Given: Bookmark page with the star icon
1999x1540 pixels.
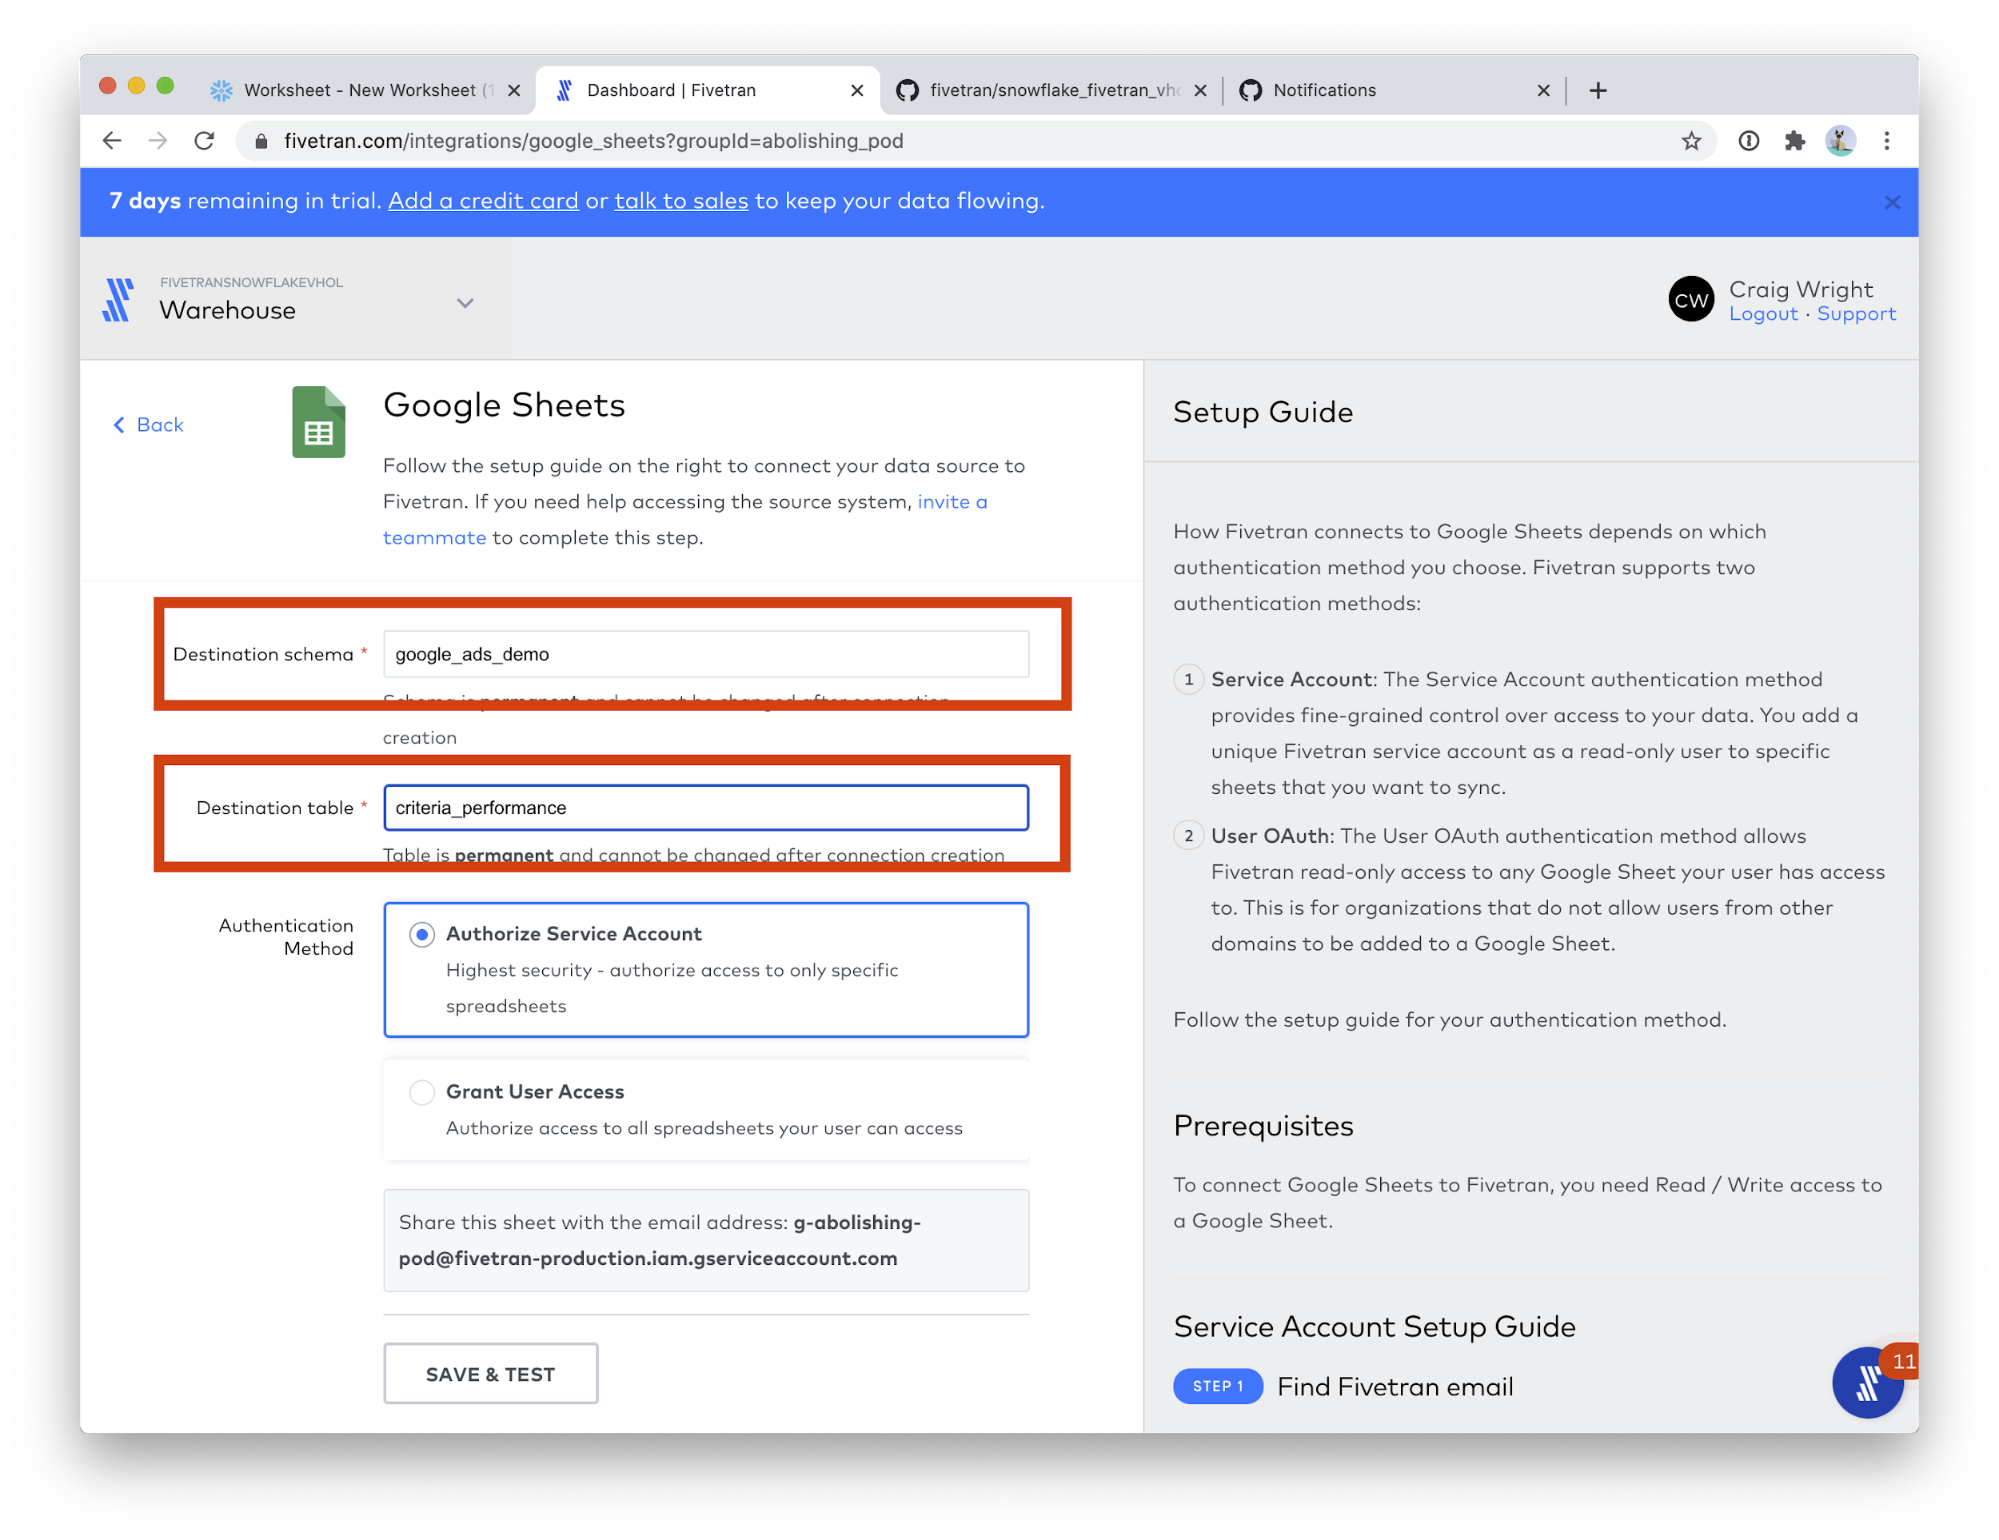Looking at the screenshot, I should (x=1691, y=141).
